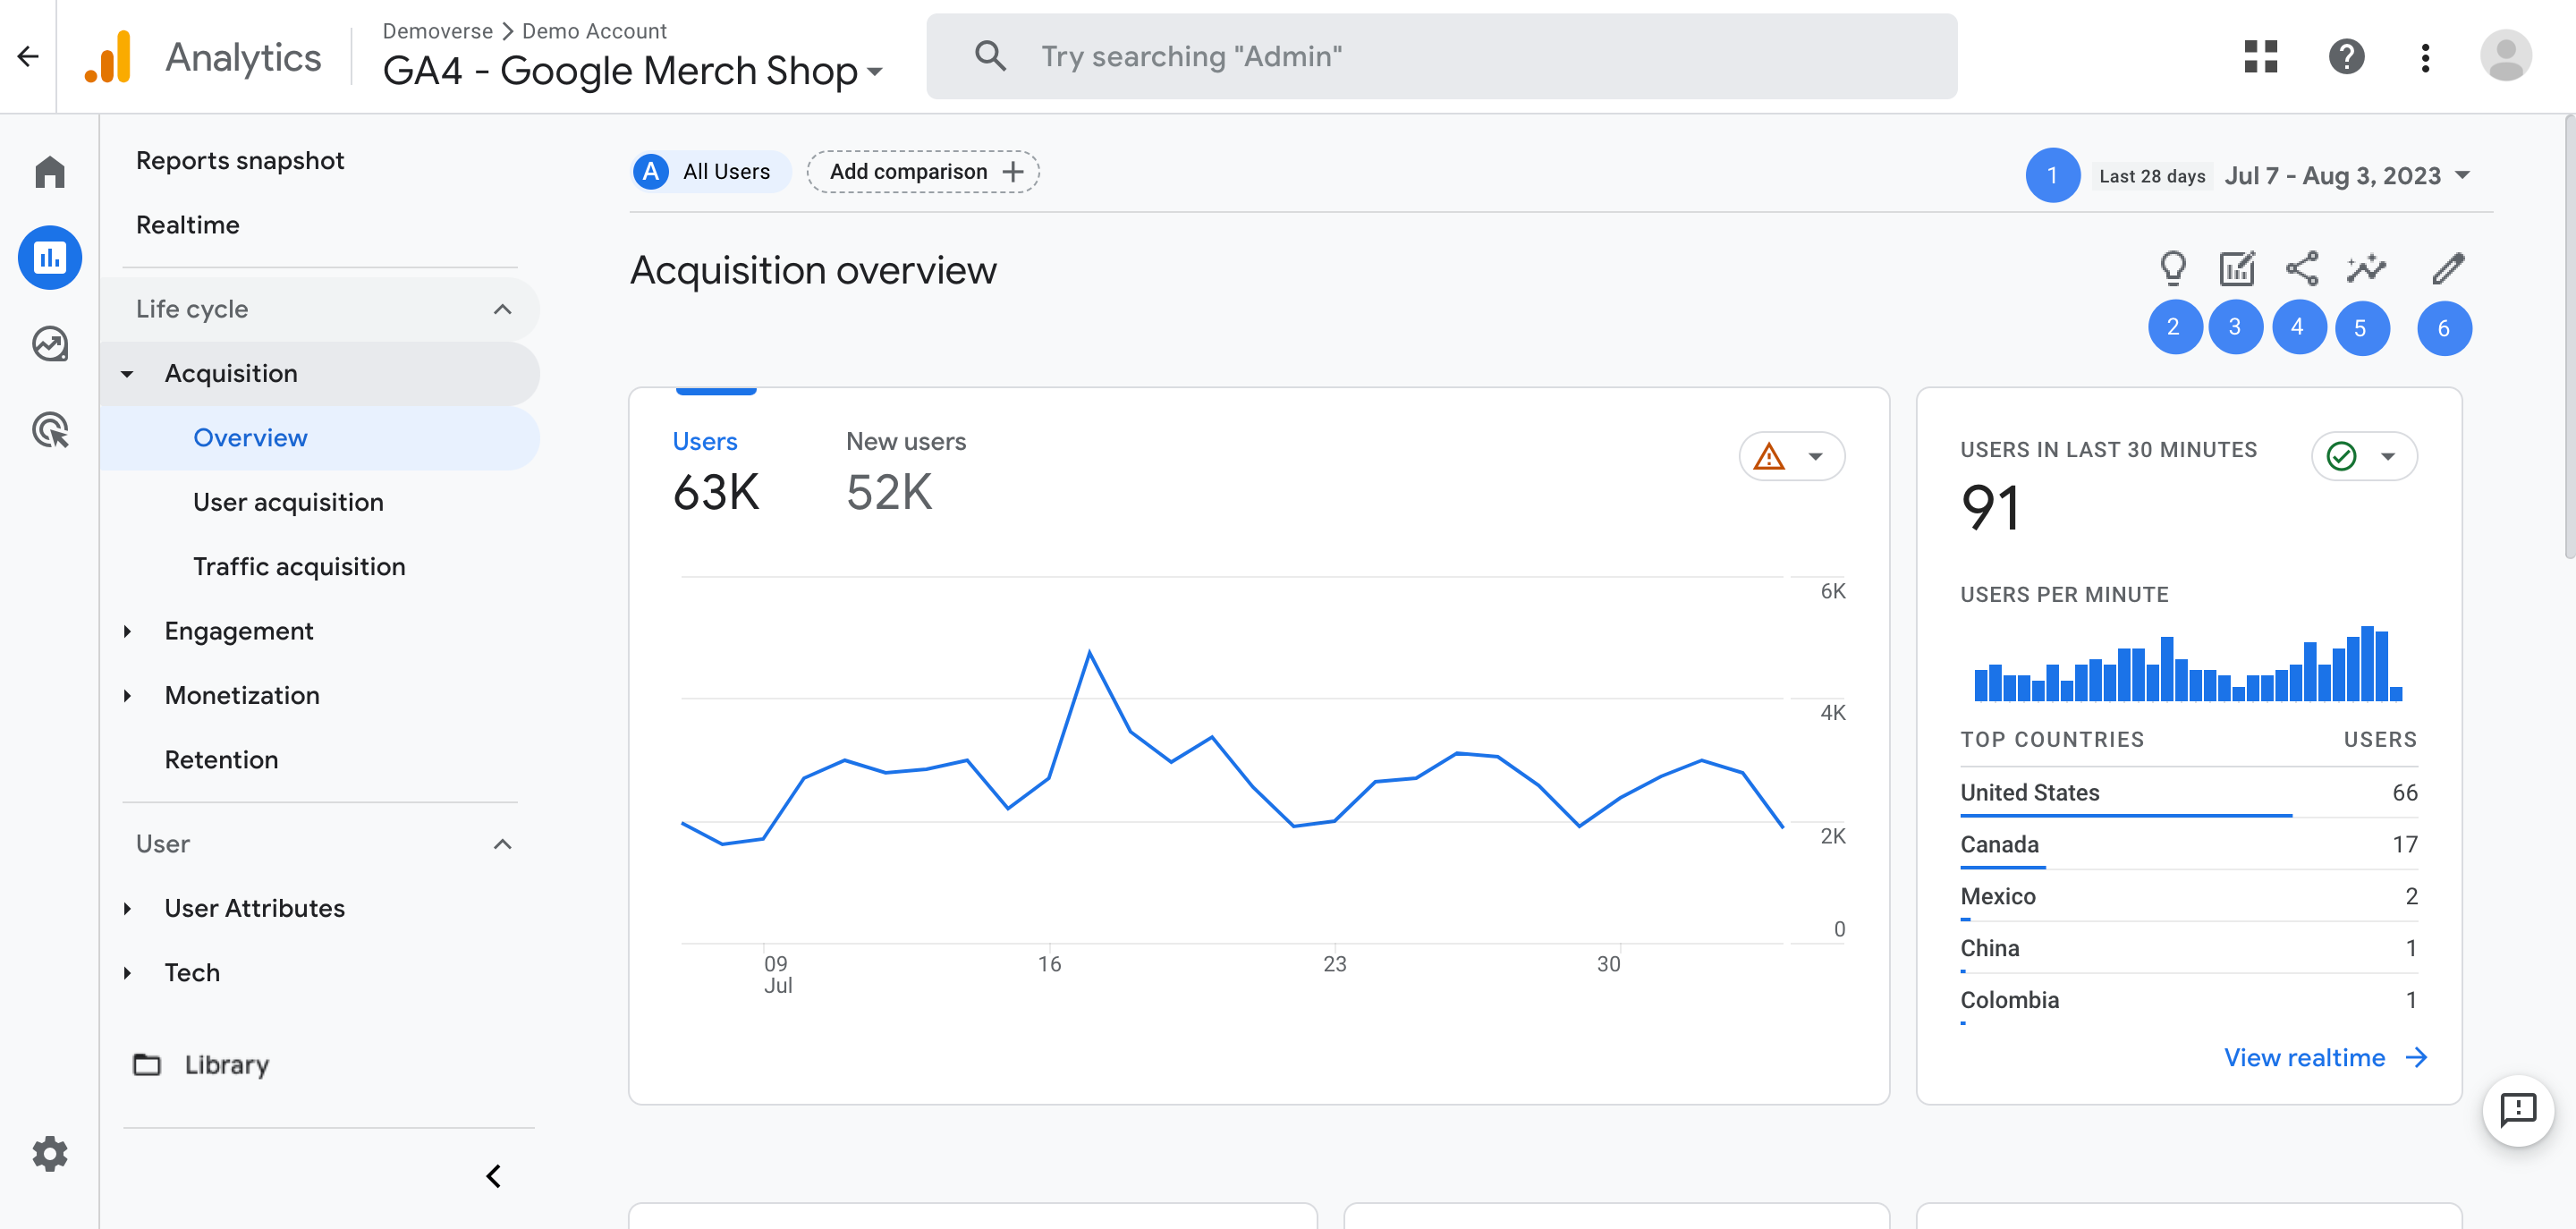This screenshot has width=2576, height=1229.
Task: Click the United States row
Action: coord(2188,793)
